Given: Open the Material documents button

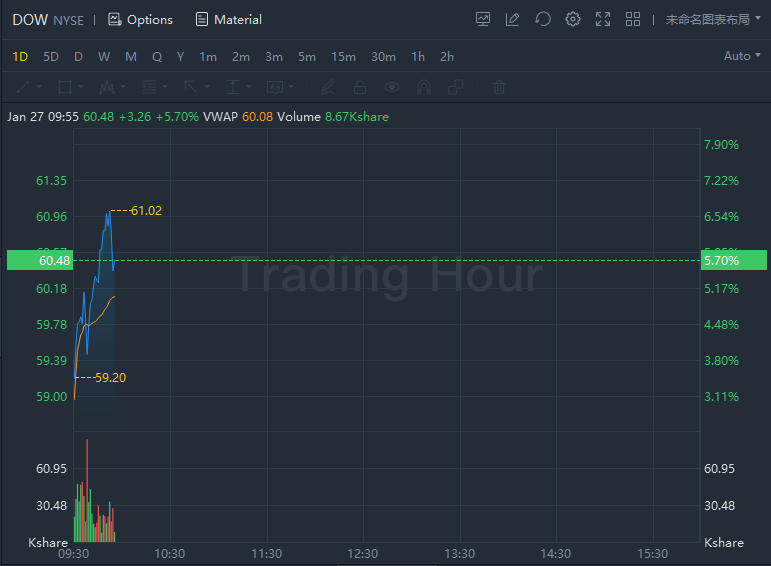Looking at the screenshot, I should pos(229,20).
